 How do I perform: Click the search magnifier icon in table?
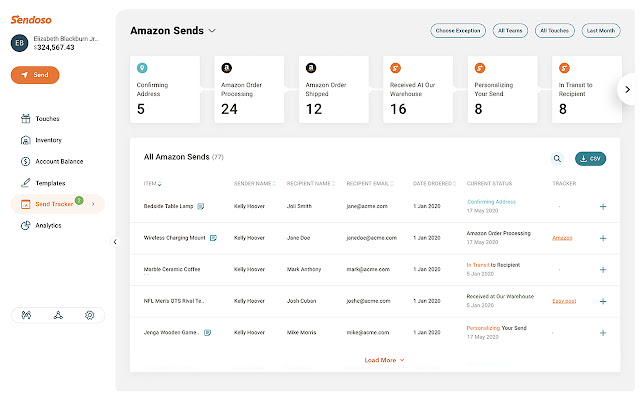click(557, 158)
